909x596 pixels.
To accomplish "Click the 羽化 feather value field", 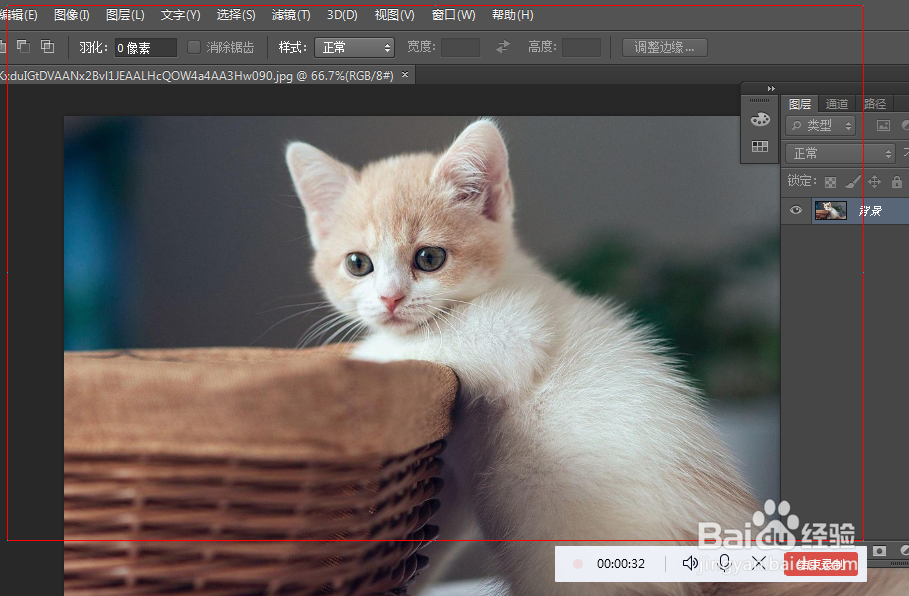I will pos(145,48).
